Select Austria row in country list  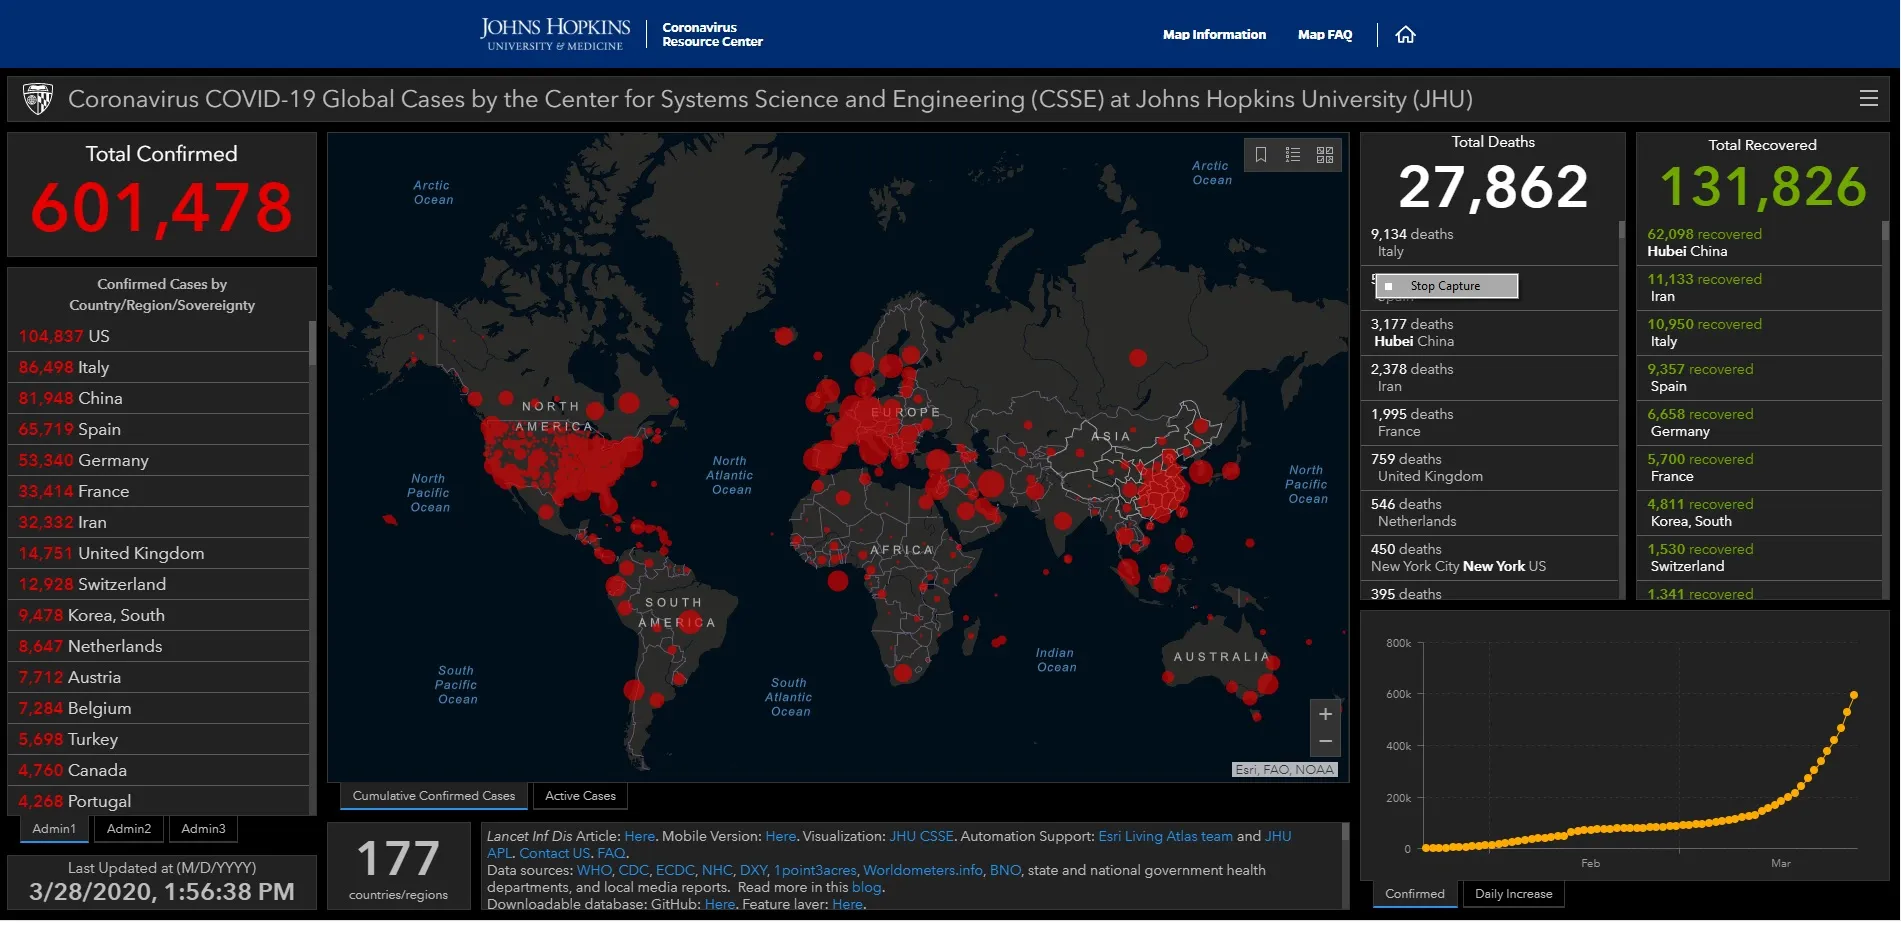tap(160, 677)
